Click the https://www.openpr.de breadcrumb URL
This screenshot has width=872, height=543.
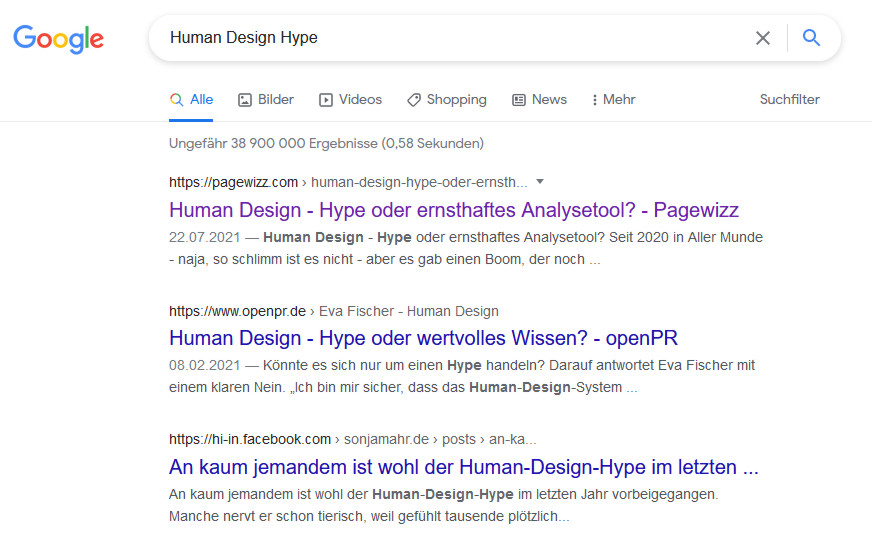point(237,311)
